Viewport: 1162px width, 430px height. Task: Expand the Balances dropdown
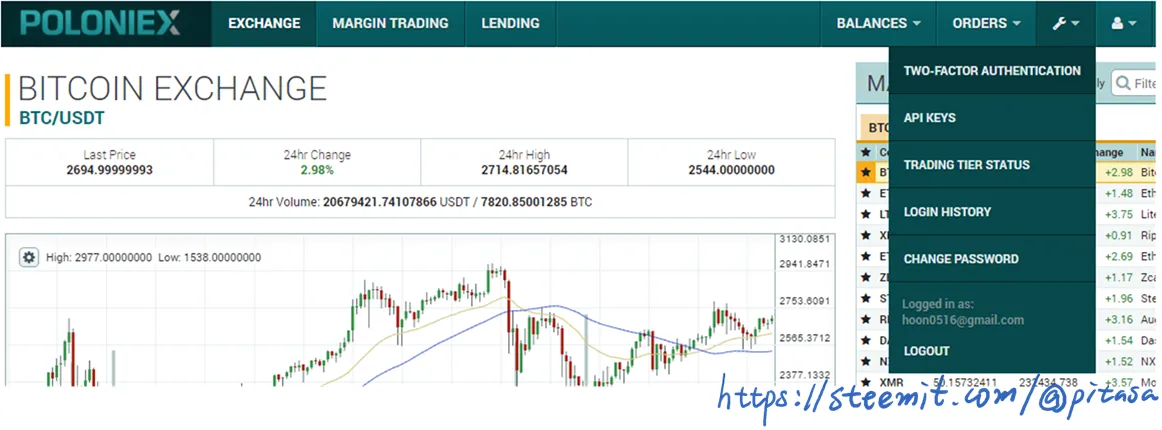tap(878, 24)
